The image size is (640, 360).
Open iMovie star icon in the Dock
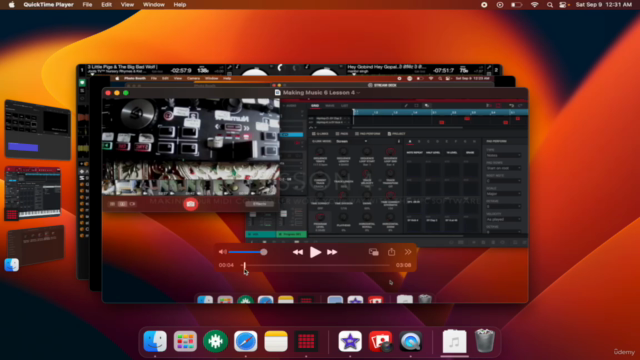tap(350, 341)
